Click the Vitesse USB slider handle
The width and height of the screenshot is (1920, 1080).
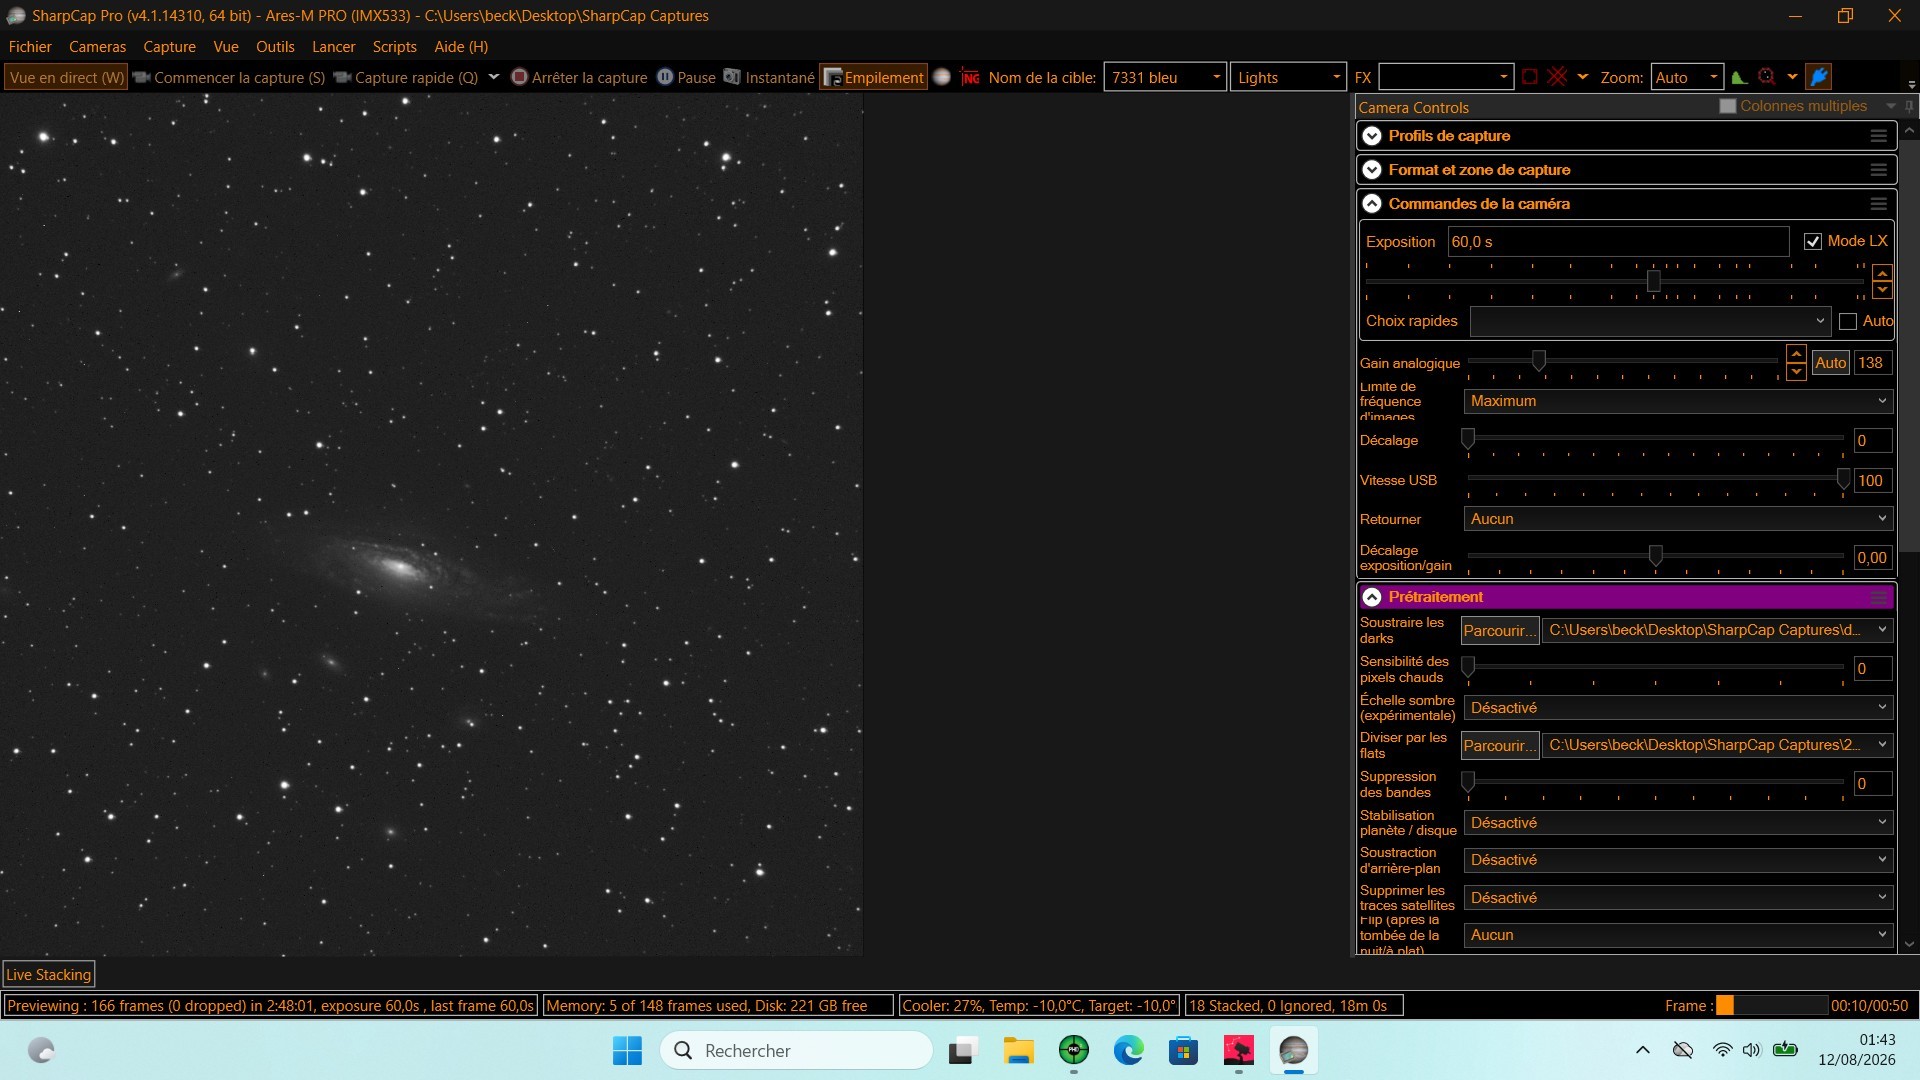1843,480
